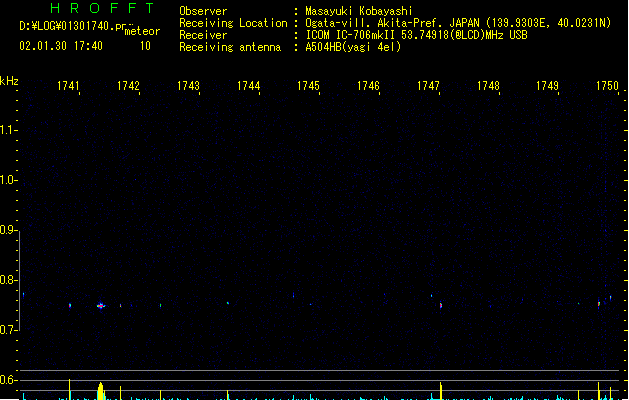Click the HROFFT title text

[102, 8]
